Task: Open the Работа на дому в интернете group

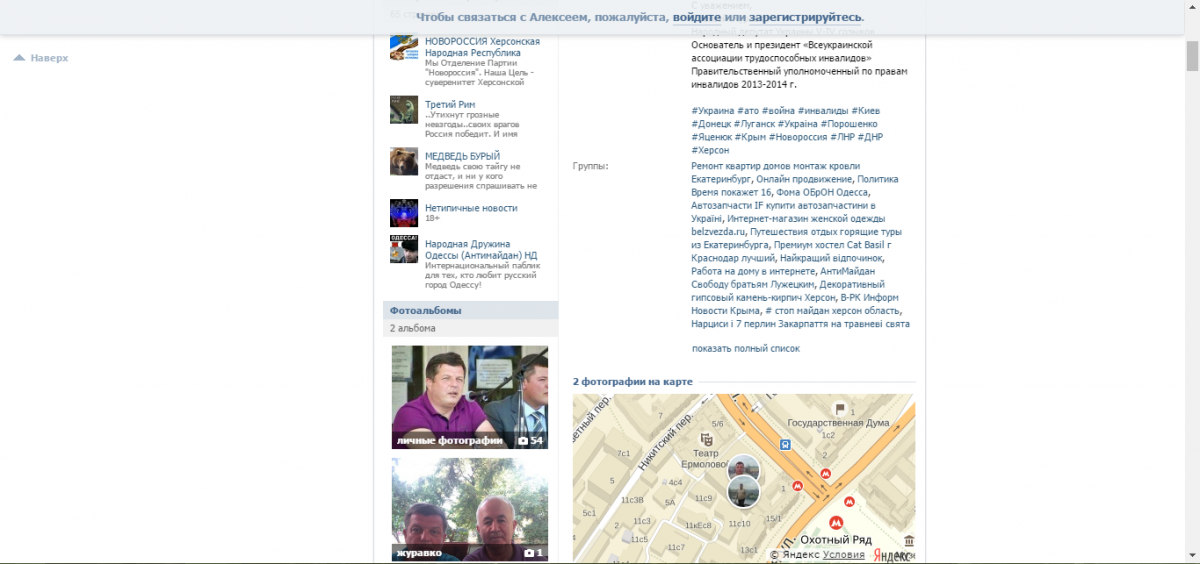Action: coord(752,271)
